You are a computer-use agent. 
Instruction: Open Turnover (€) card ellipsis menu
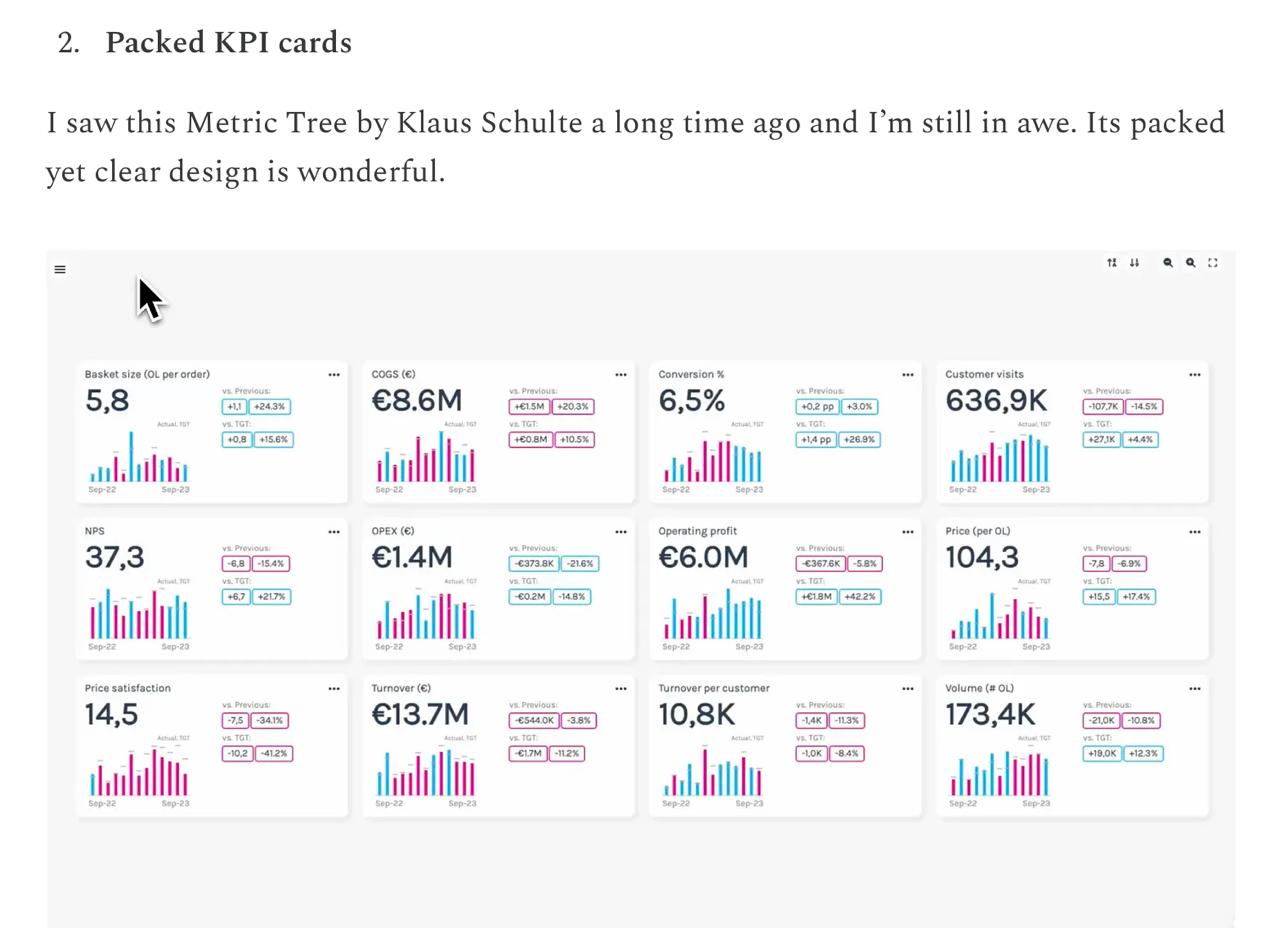(621, 689)
